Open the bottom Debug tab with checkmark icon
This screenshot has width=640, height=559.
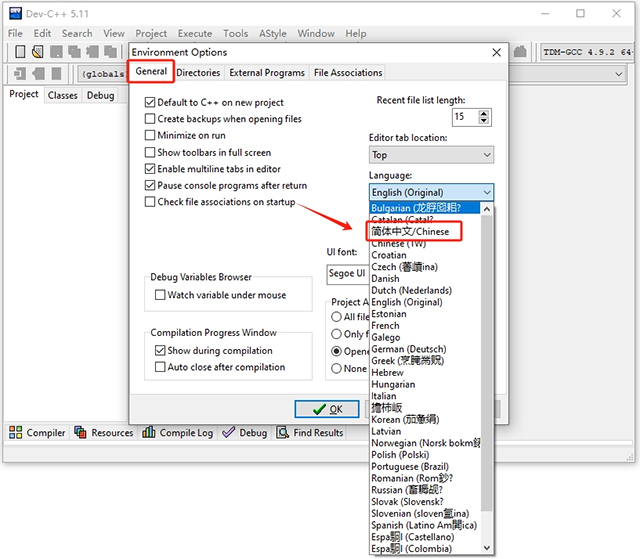pyautogui.click(x=244, y=433)
